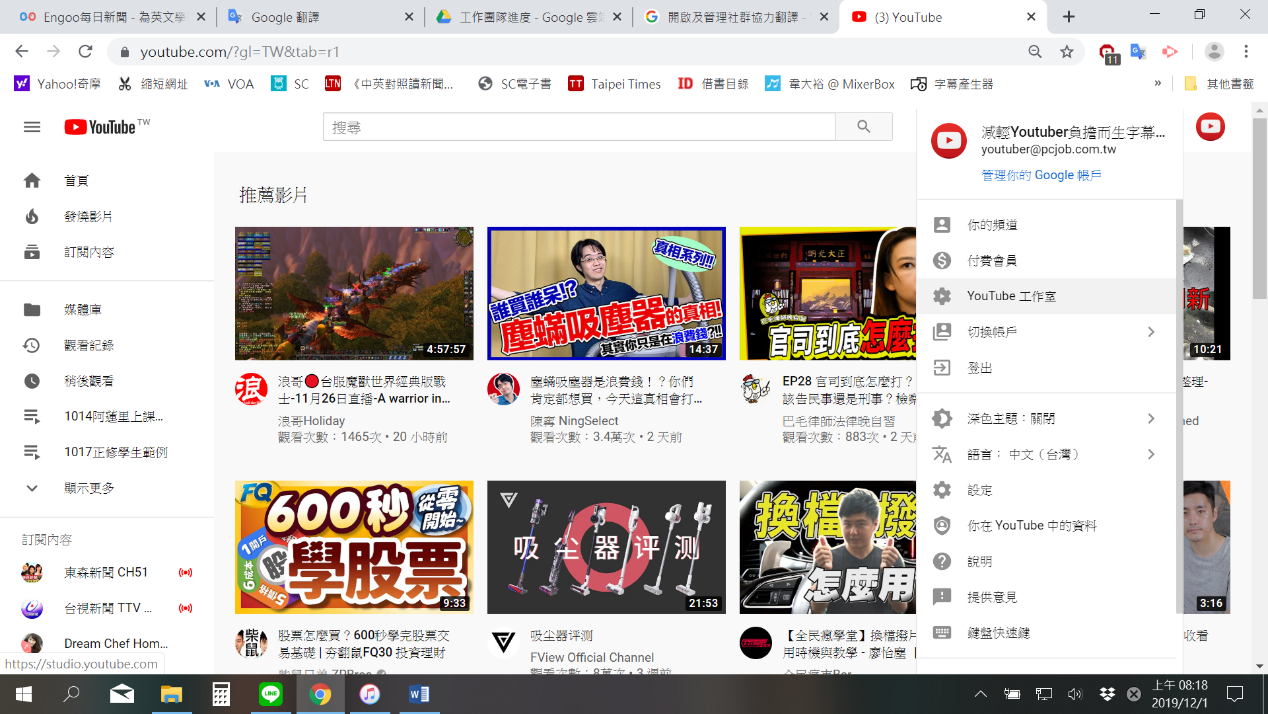Click 提供意見 feedback entry
The height and width of the screenshot is (714, 1268).
(1046, 597)
